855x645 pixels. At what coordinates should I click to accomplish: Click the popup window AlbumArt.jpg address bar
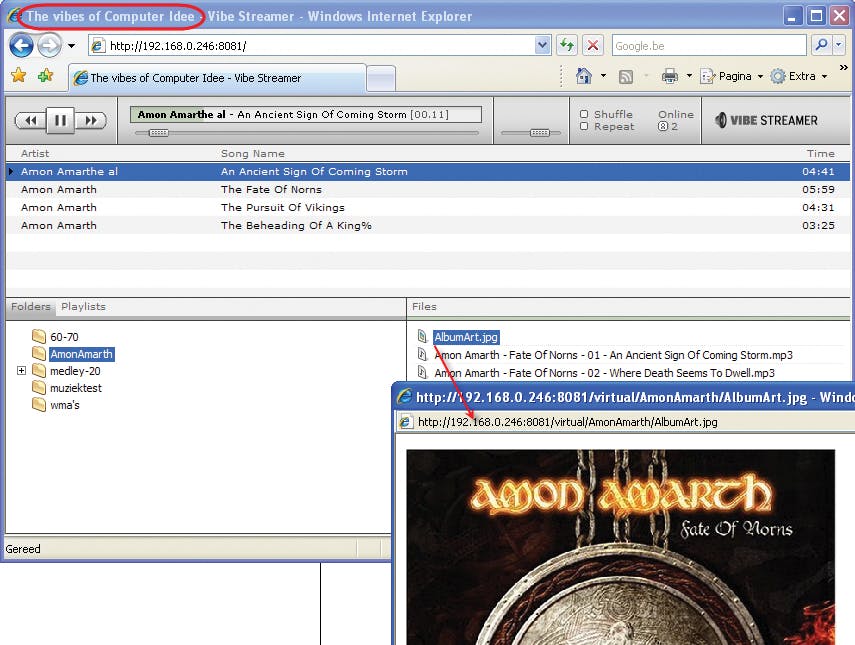coord(624,422)
